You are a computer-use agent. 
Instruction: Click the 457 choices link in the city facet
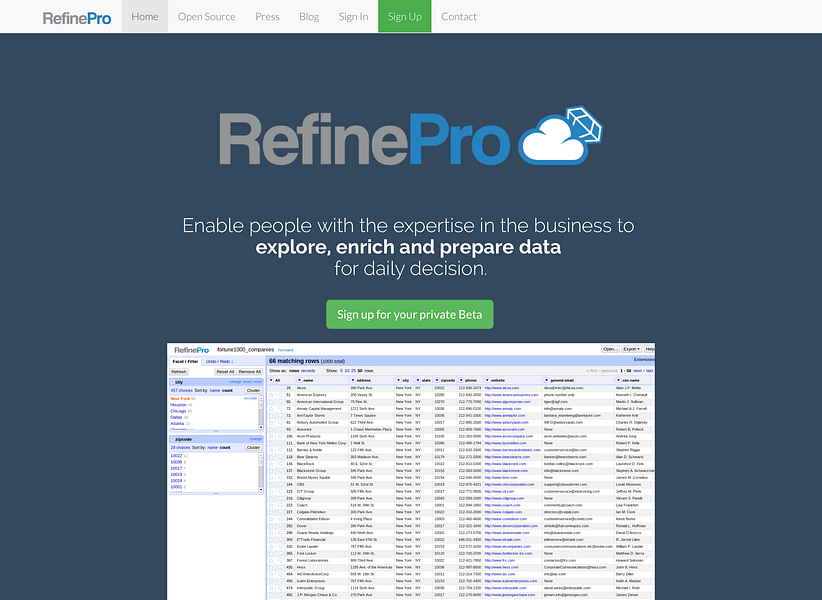click(x=181, y=390)
